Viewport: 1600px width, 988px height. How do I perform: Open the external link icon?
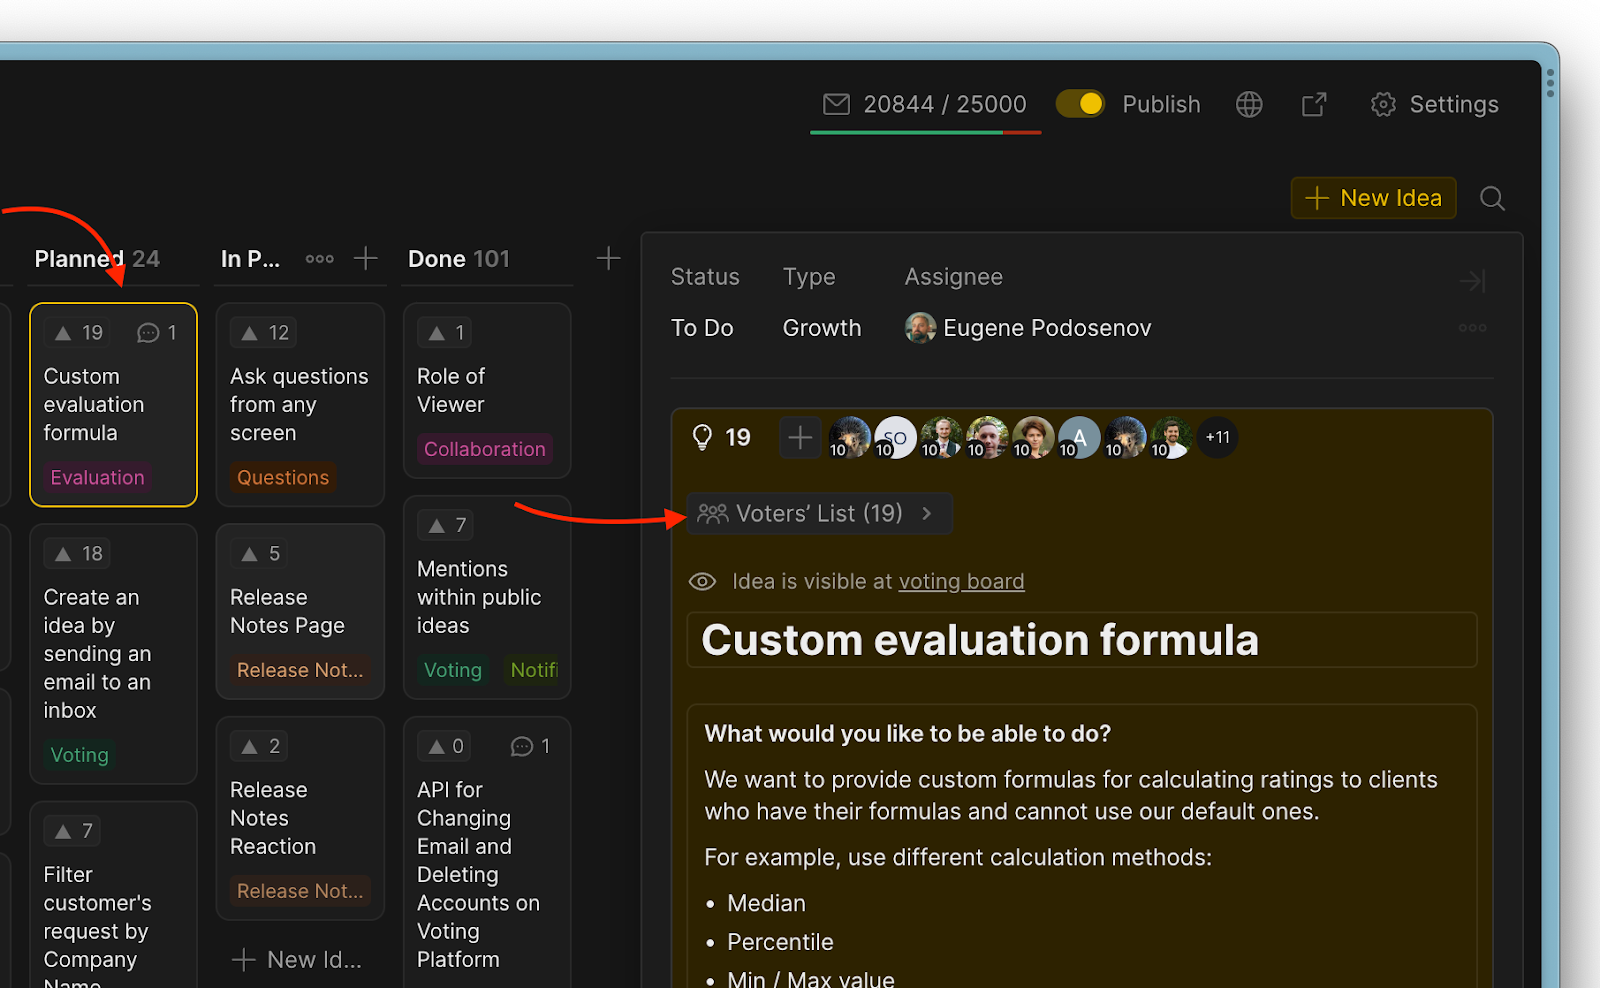1314,104
